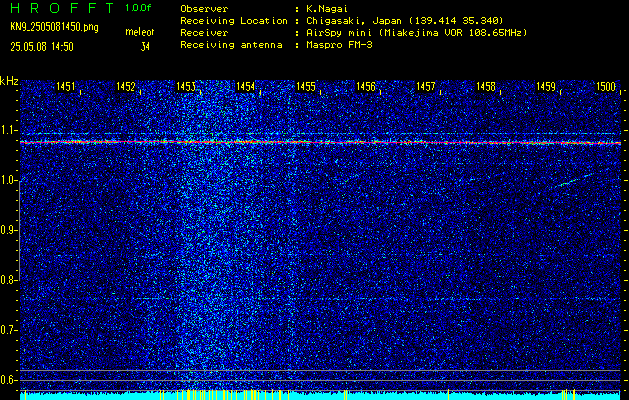The width and height of the screenshot is (629, 400).
Task: Click the 0.7 kHz frequency label
Action: [9, 330]
